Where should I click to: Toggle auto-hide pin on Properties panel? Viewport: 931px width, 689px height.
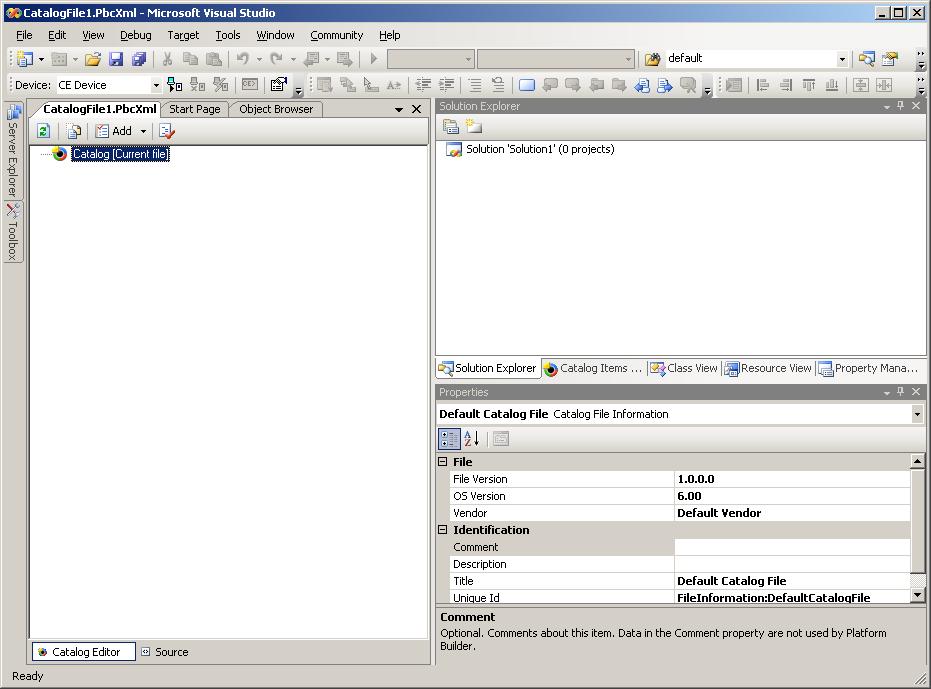[x=901, y=391]
